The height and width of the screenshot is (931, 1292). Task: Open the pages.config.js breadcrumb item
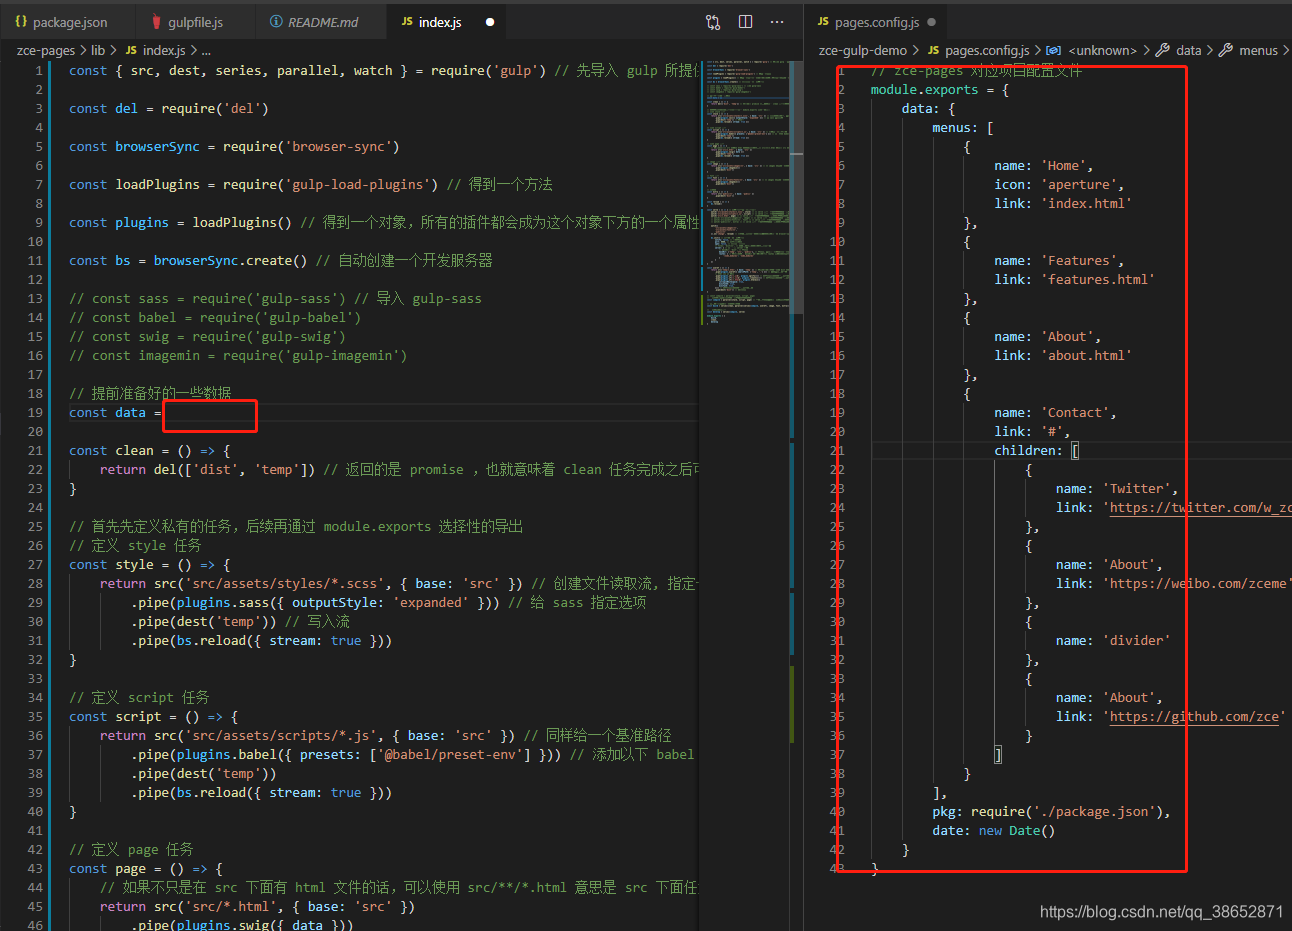987,50
